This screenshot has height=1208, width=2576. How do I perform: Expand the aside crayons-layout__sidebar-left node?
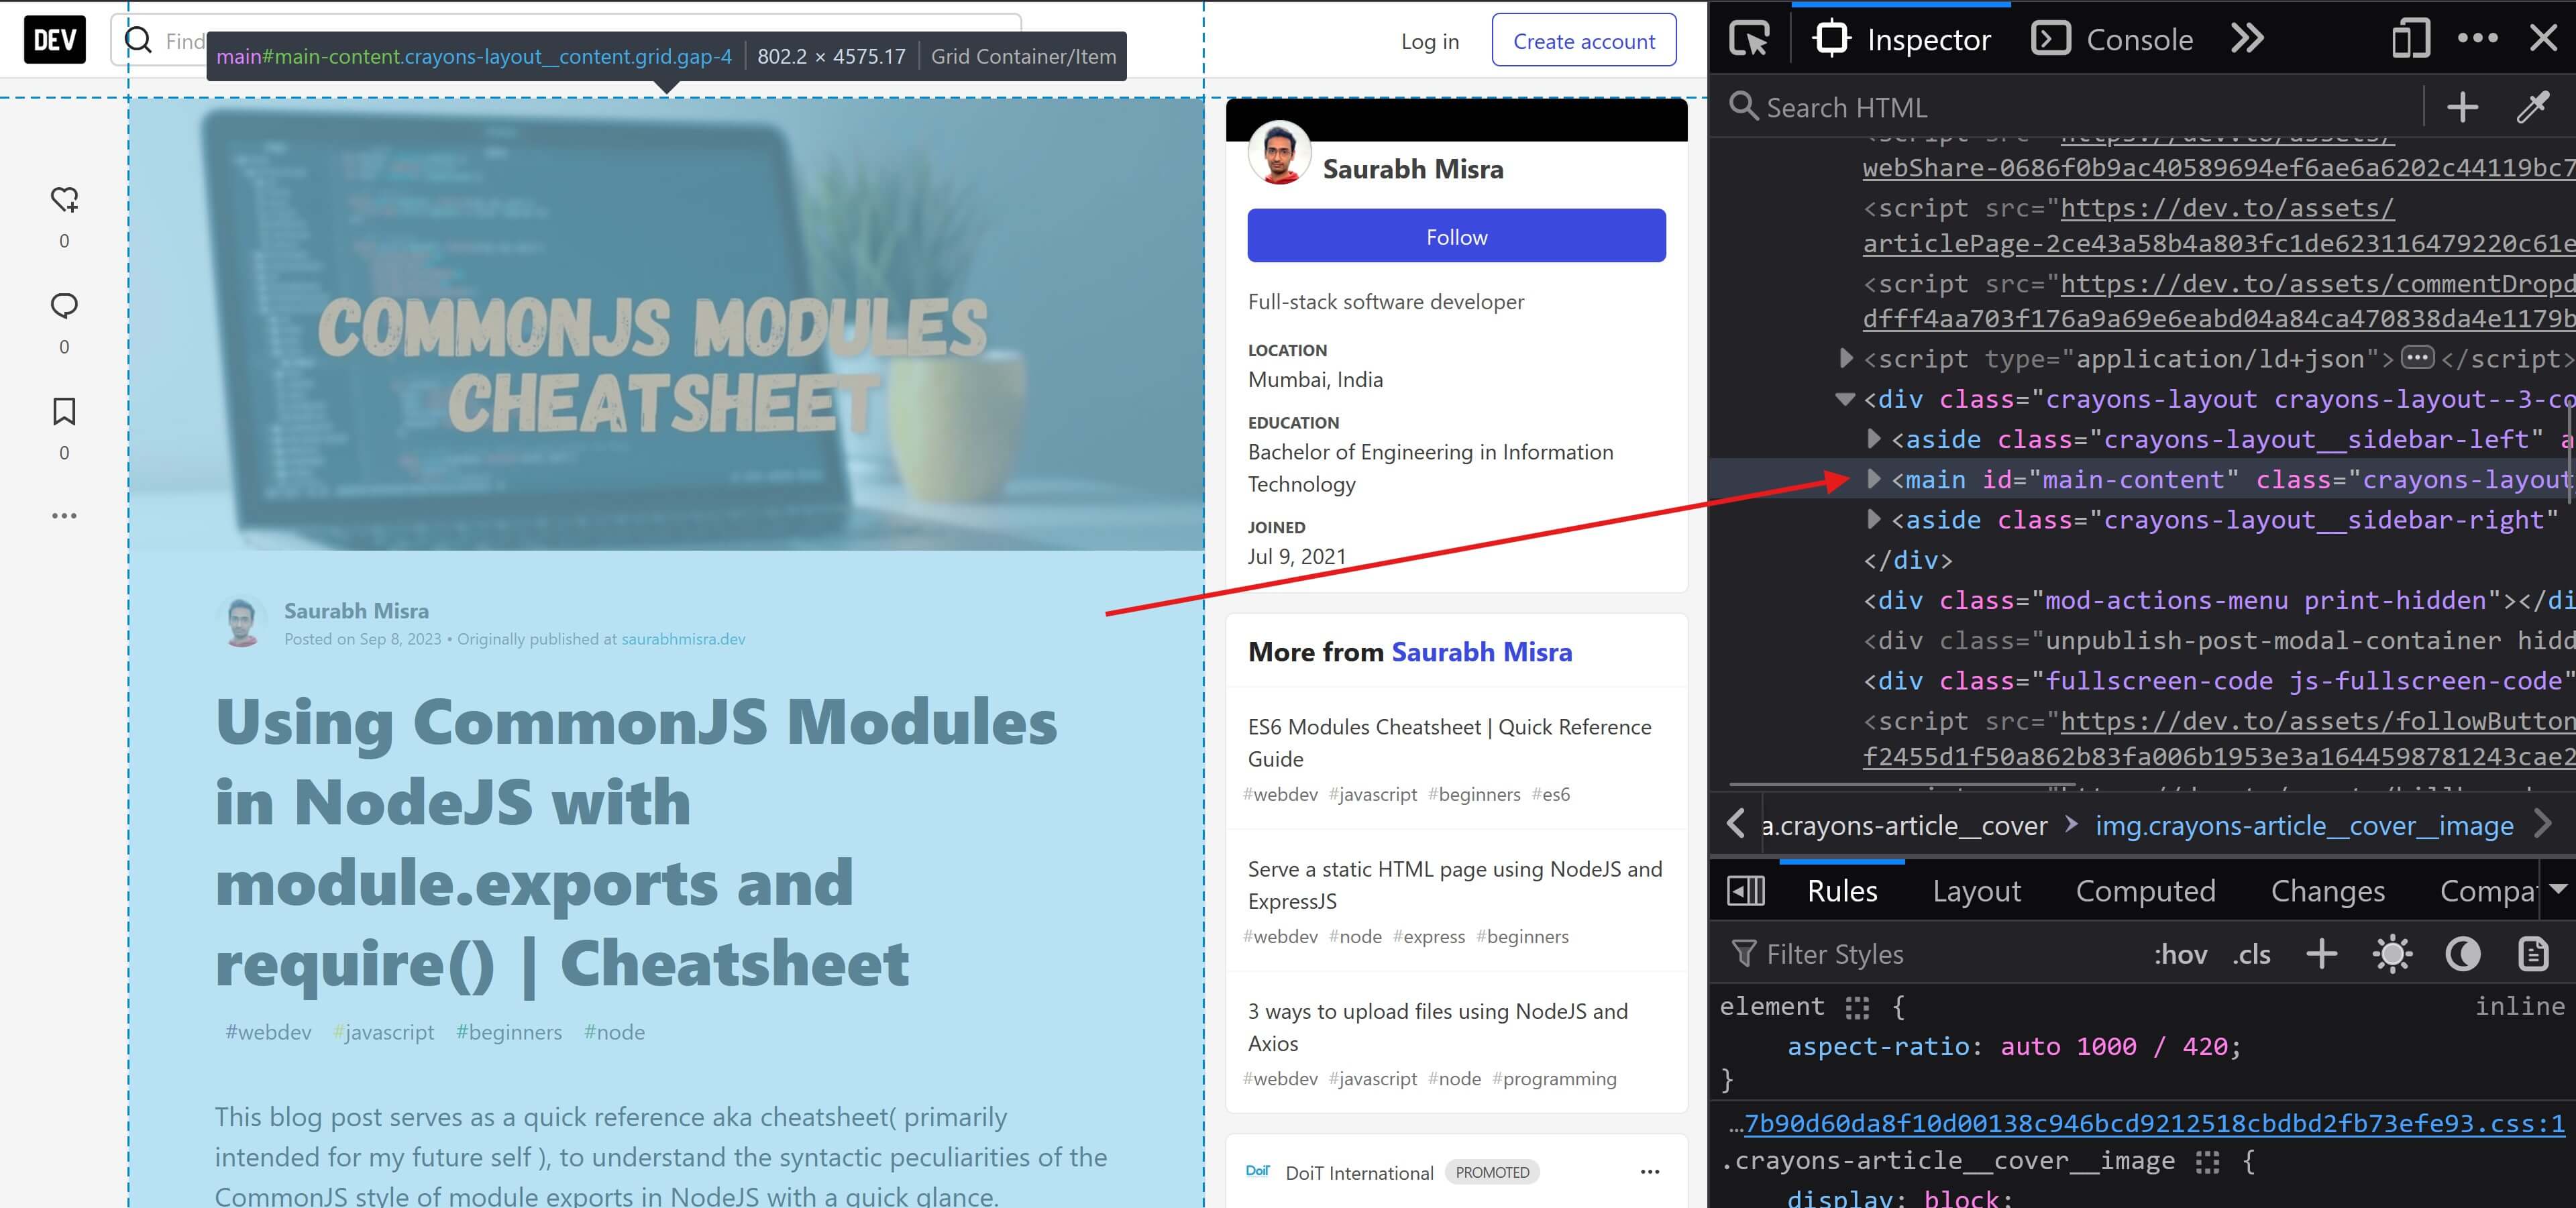tap(1874, 439)
